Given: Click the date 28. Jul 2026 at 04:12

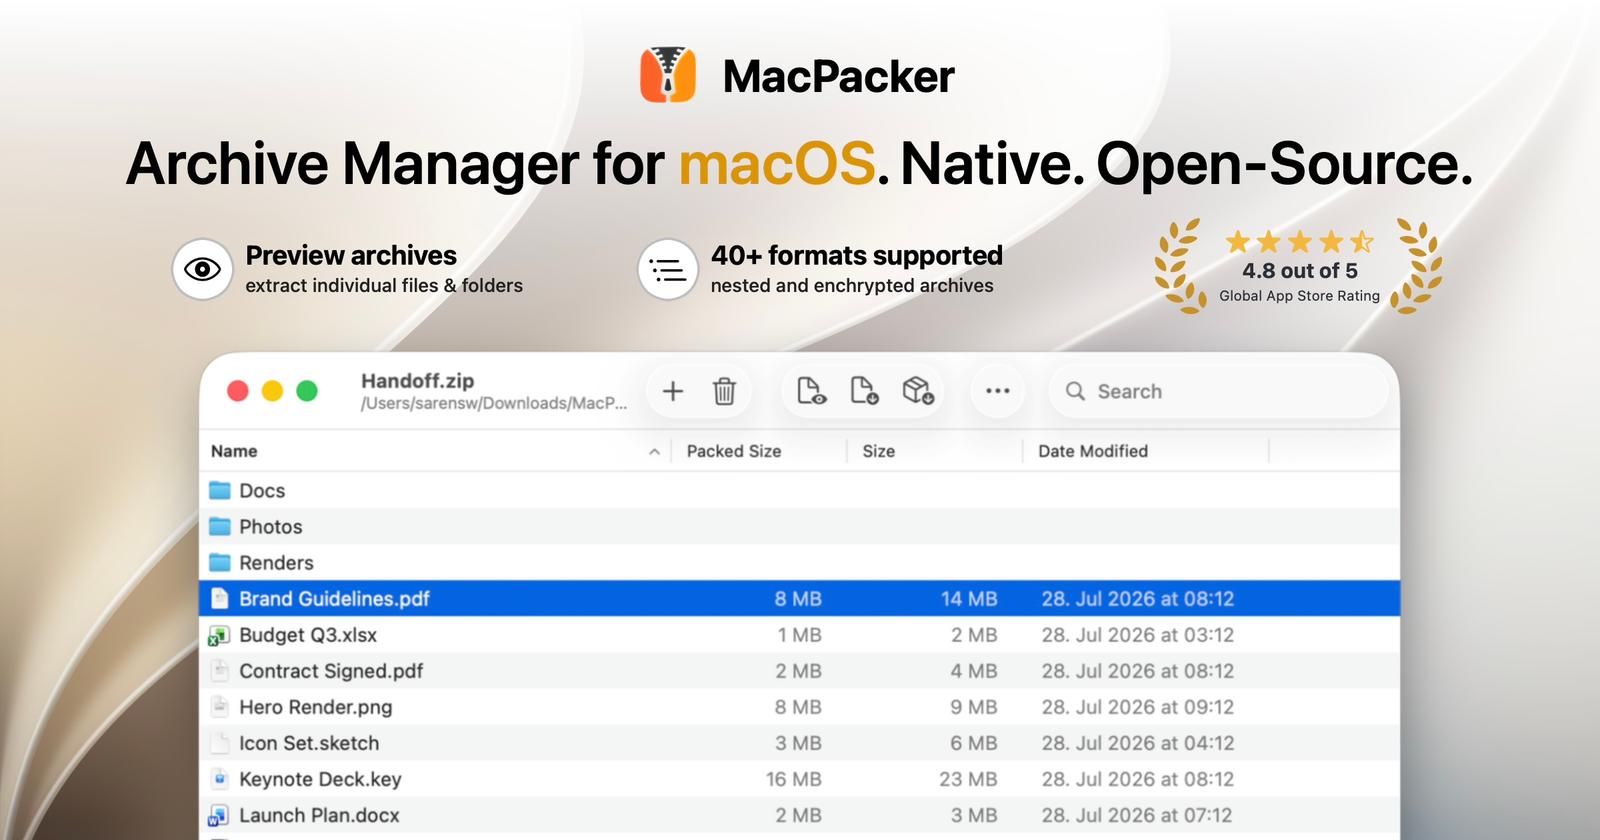Looking at the screenshot, I should 1138,743.
